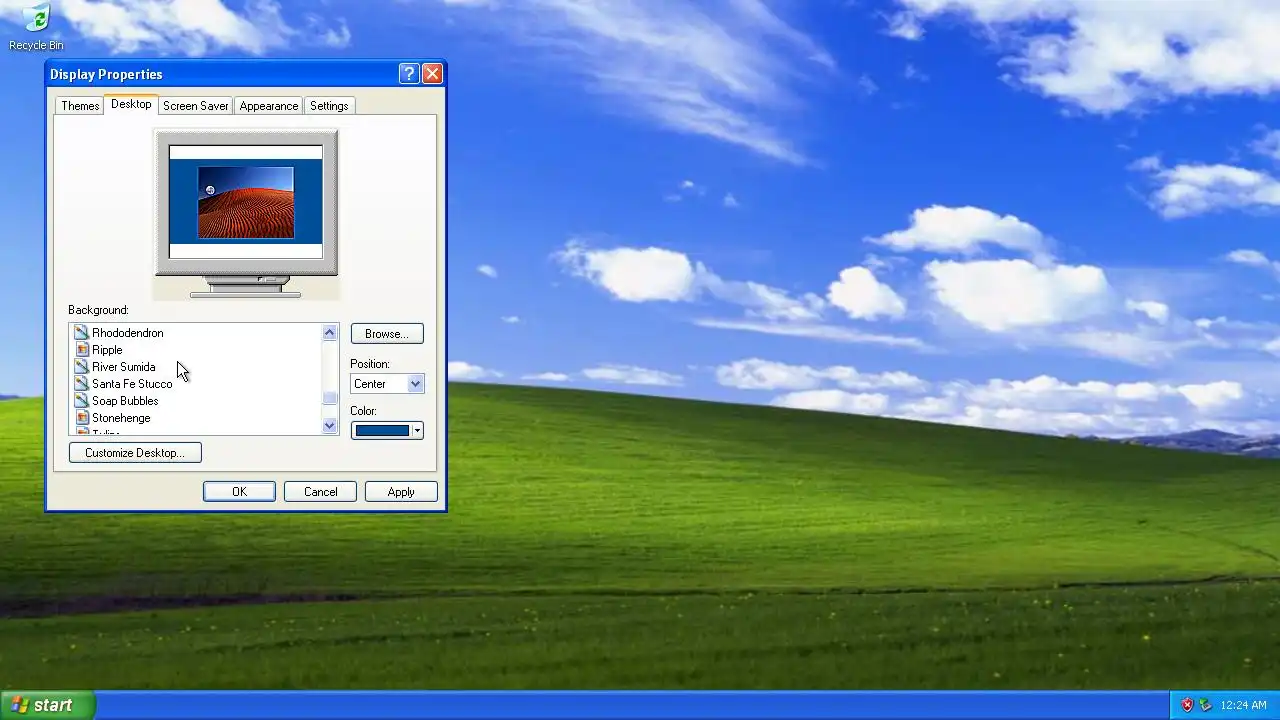Click the Soap Bubbles file icon

pyautogui.click(x=82, y=401)
